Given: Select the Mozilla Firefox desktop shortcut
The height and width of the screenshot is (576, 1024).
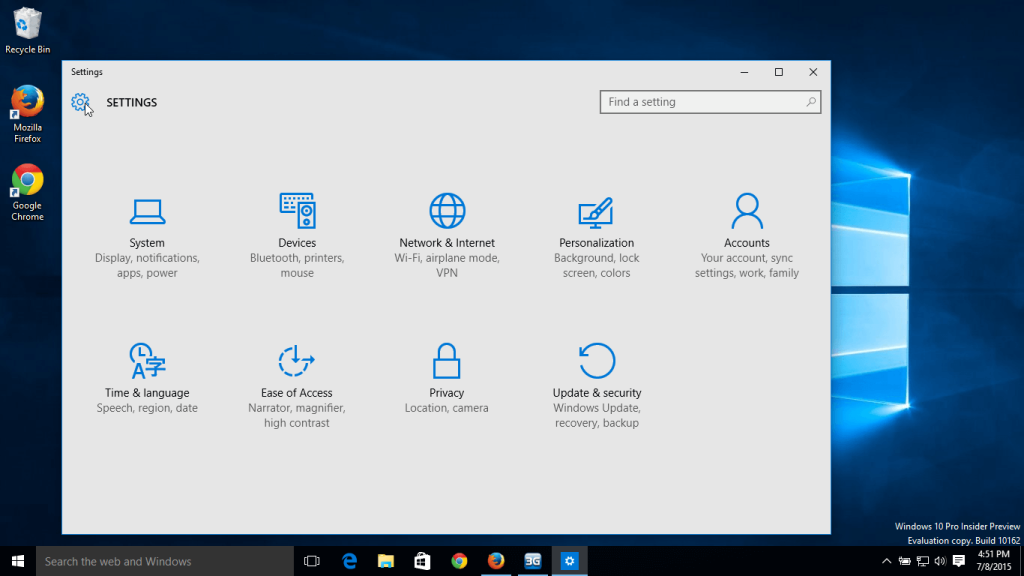Looking at the screenshot, I should 27,114.
